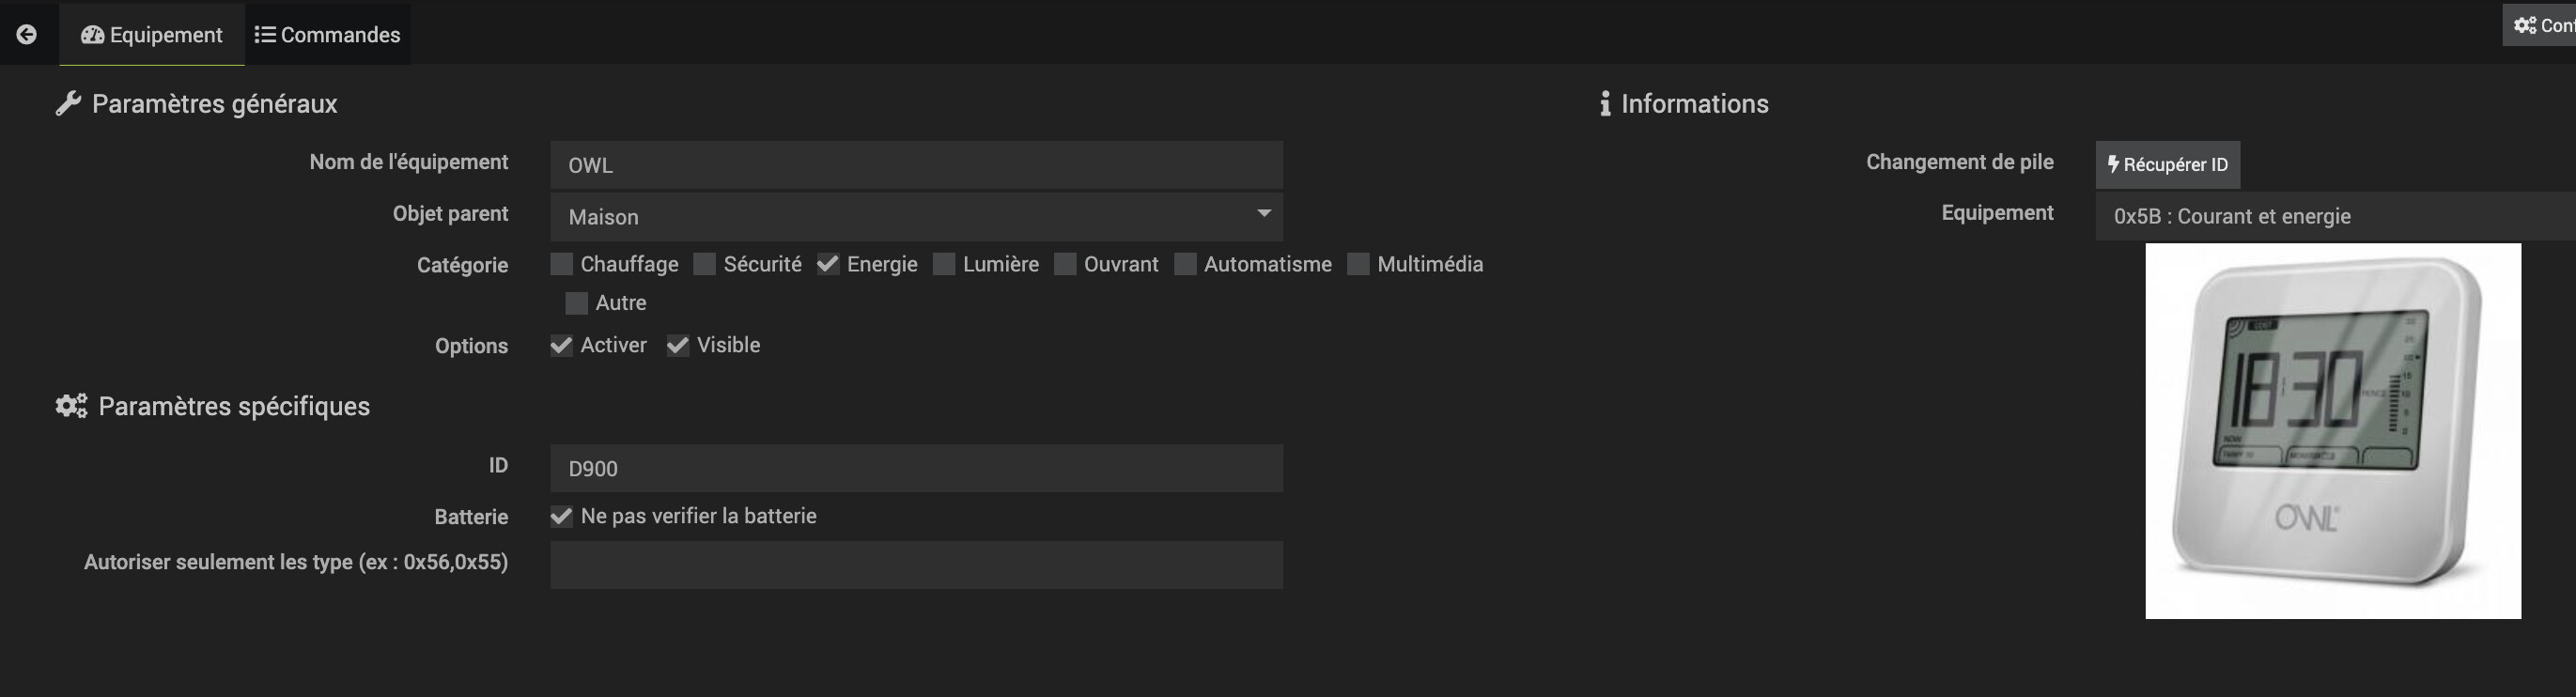Click the ID field containing D900
Viewport: 2576px width, 697px height.
(x=916, y=468)
